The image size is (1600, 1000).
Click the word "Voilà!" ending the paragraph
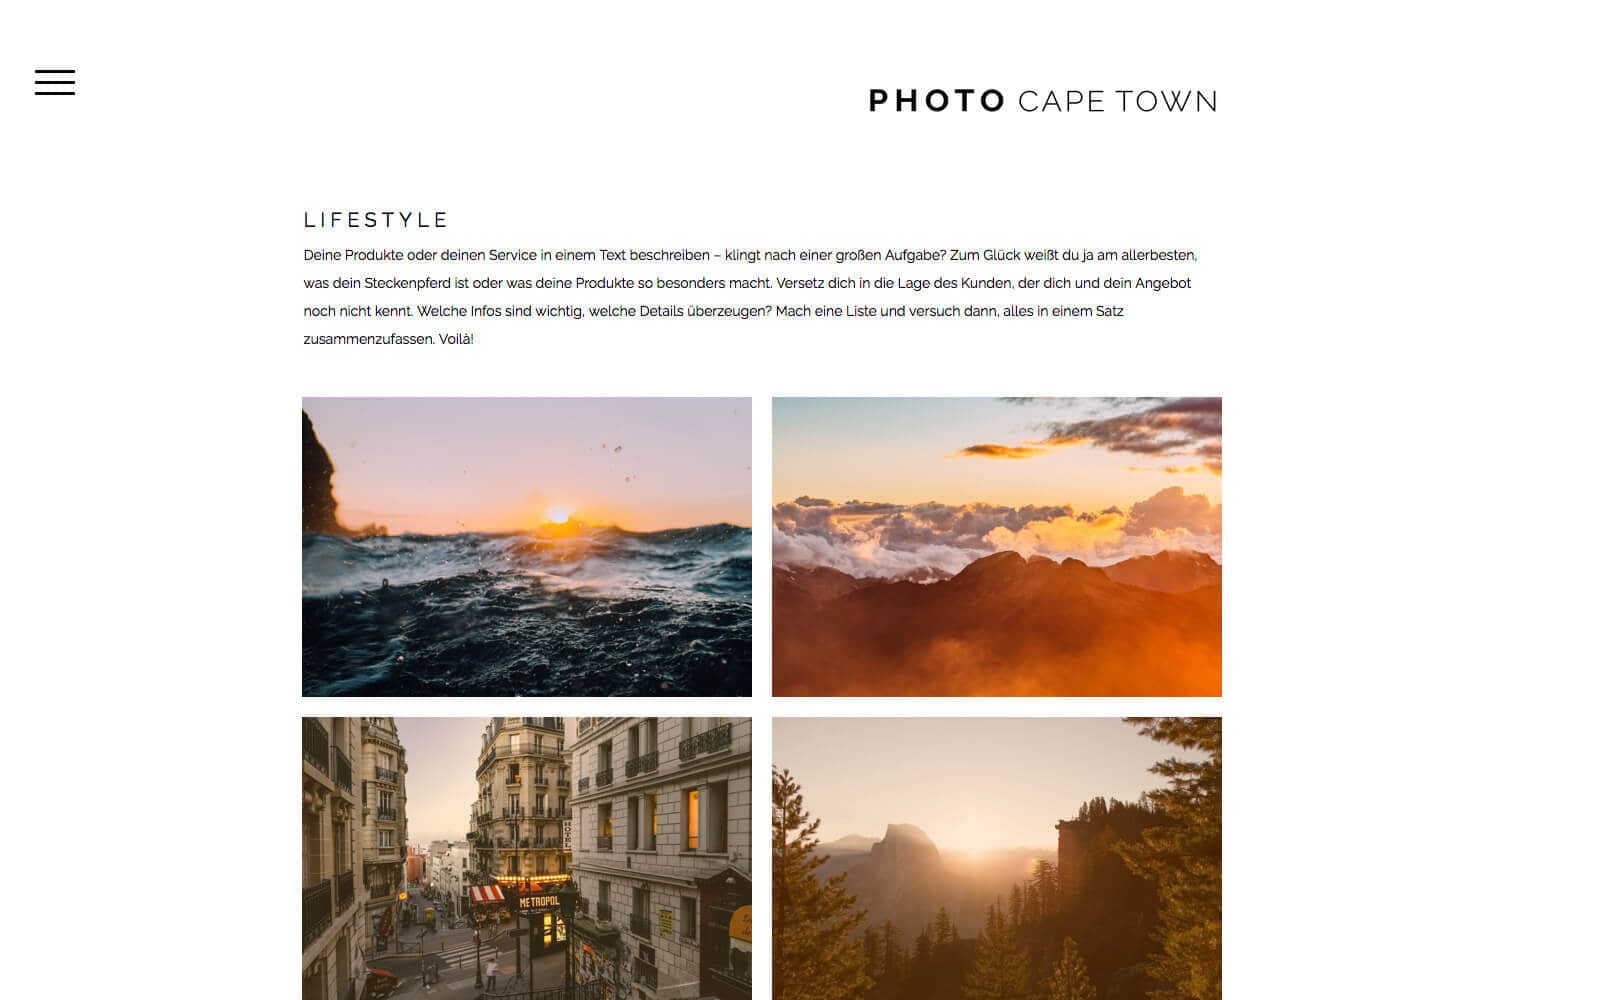pyautogui.click(x=456, y=339)
